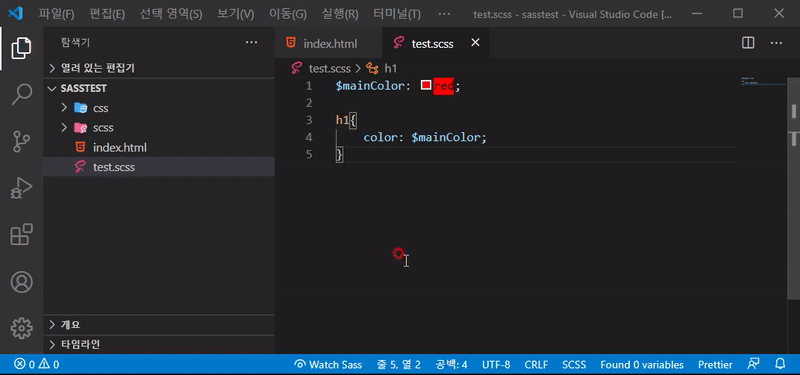Open the 선택 영역(S) menu
The width and height of the screenshot is (800, 375).
pos(171,14)
